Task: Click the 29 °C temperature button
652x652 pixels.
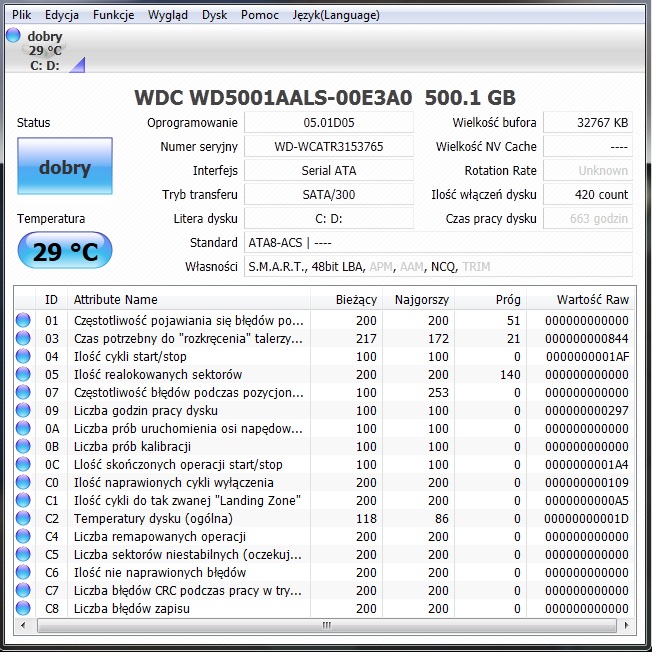Action: (64, 251)
